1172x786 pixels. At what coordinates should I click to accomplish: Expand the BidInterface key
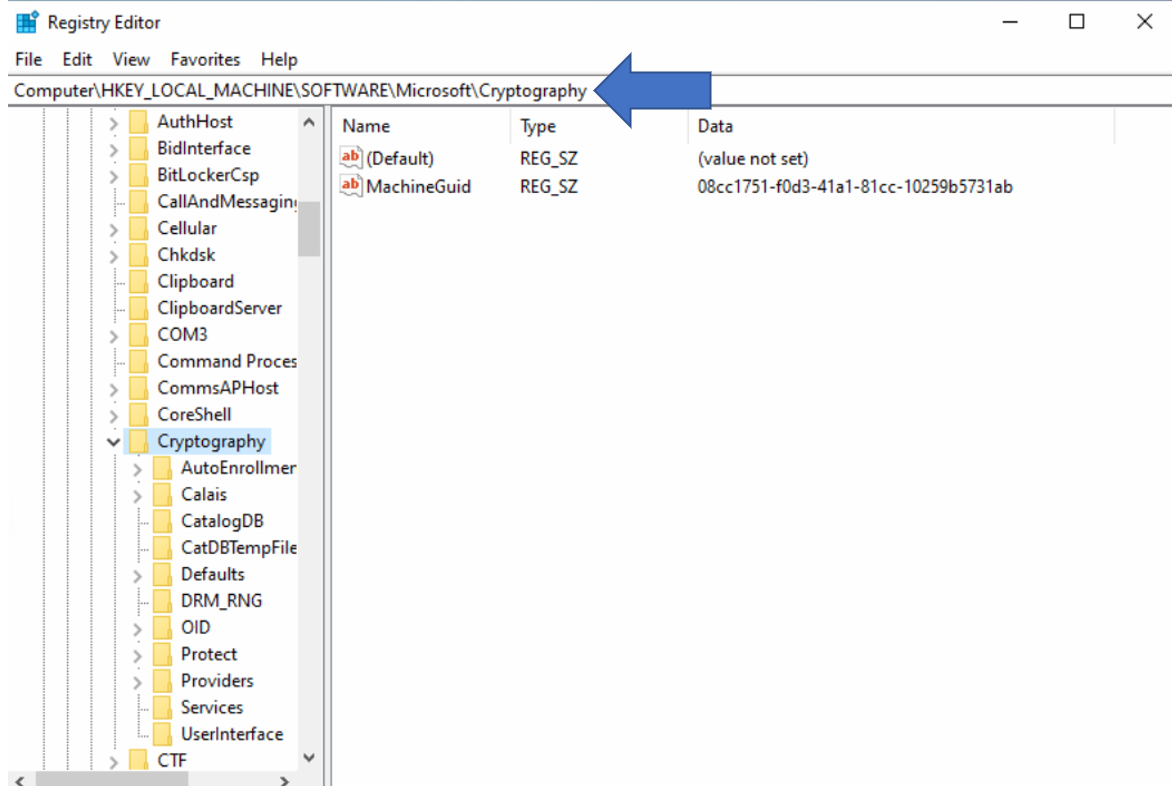(114, 149)
